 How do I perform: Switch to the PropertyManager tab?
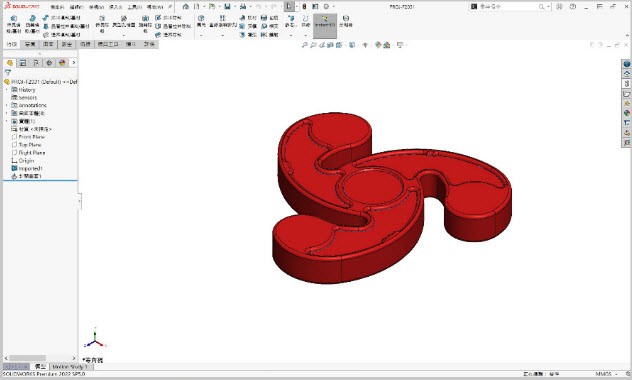23,63
